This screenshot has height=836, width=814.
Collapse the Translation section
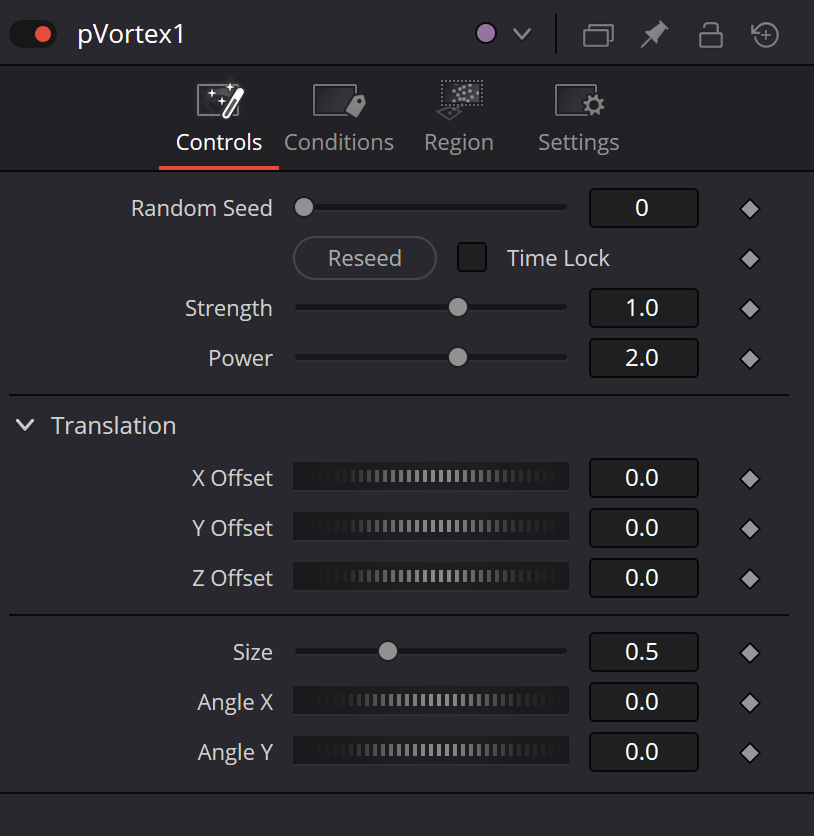click(25, 425)
